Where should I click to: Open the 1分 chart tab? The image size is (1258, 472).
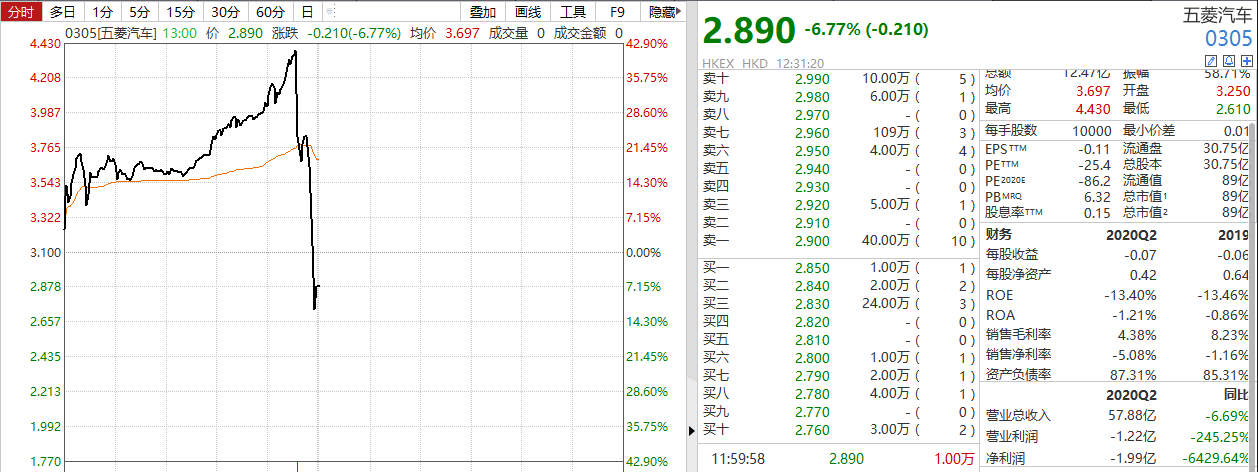pos(102,12)
